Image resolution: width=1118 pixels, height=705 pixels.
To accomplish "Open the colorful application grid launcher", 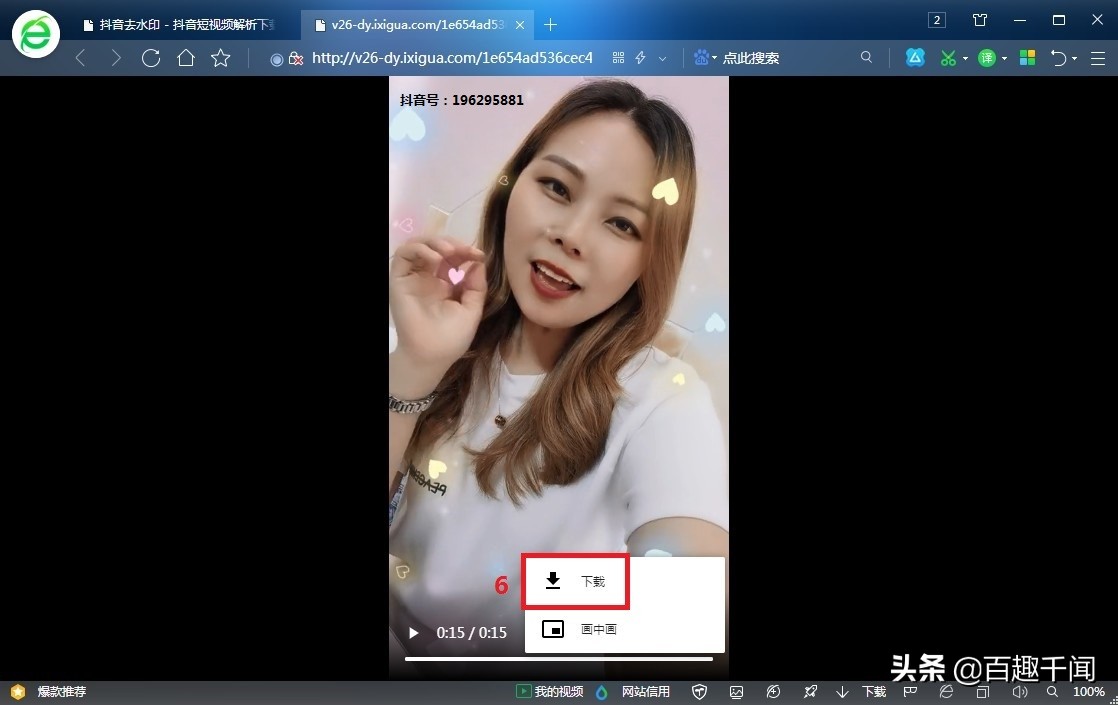I will click(1028, 58).
